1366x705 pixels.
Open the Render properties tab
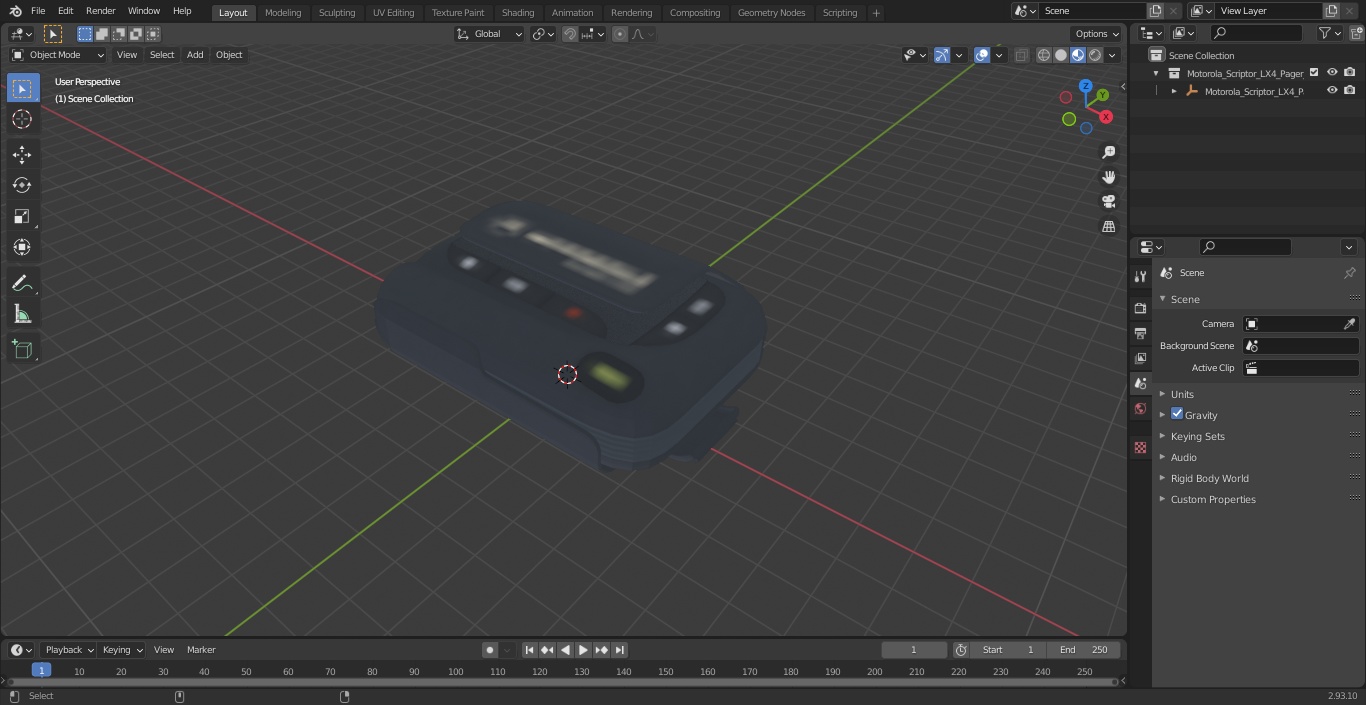pos(1140,308)
